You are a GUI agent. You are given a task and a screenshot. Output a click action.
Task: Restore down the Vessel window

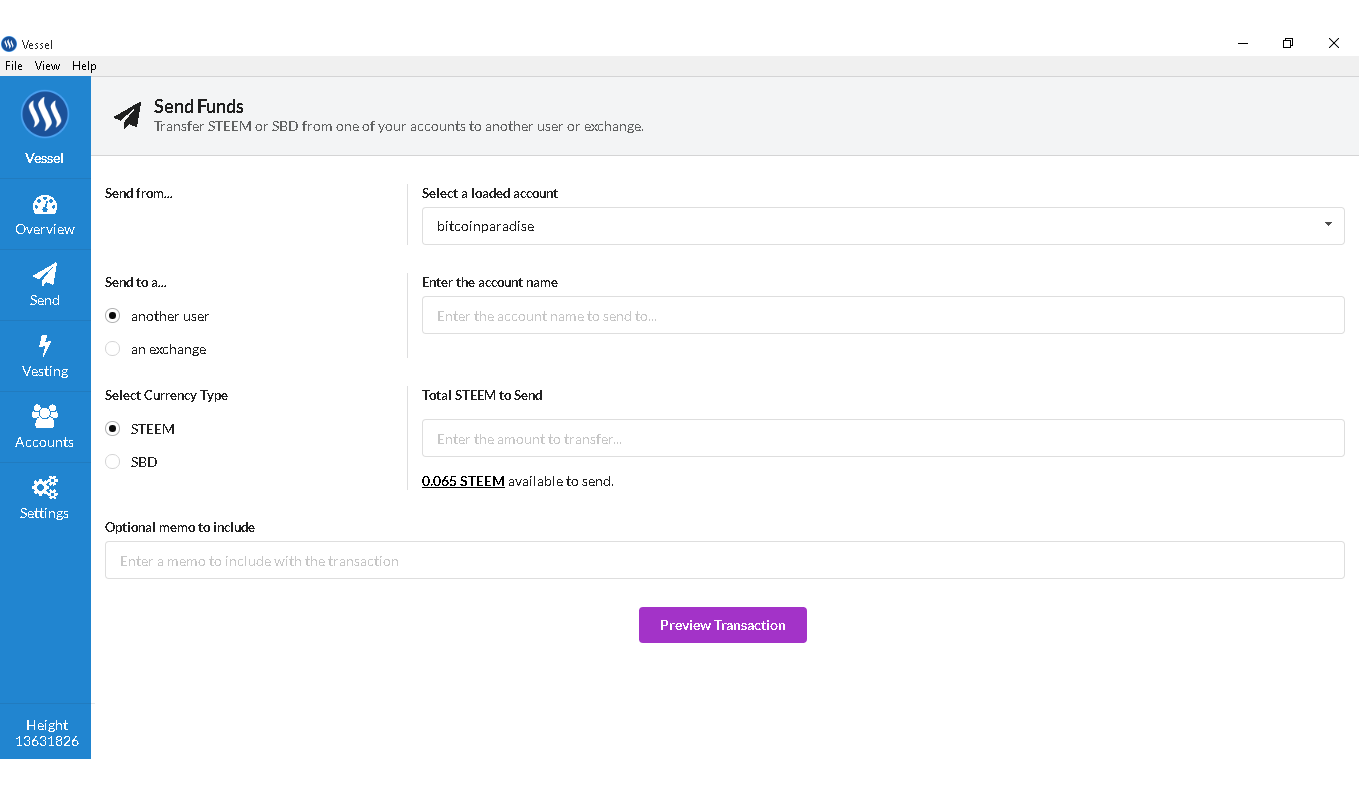[x=1288, y=43]
